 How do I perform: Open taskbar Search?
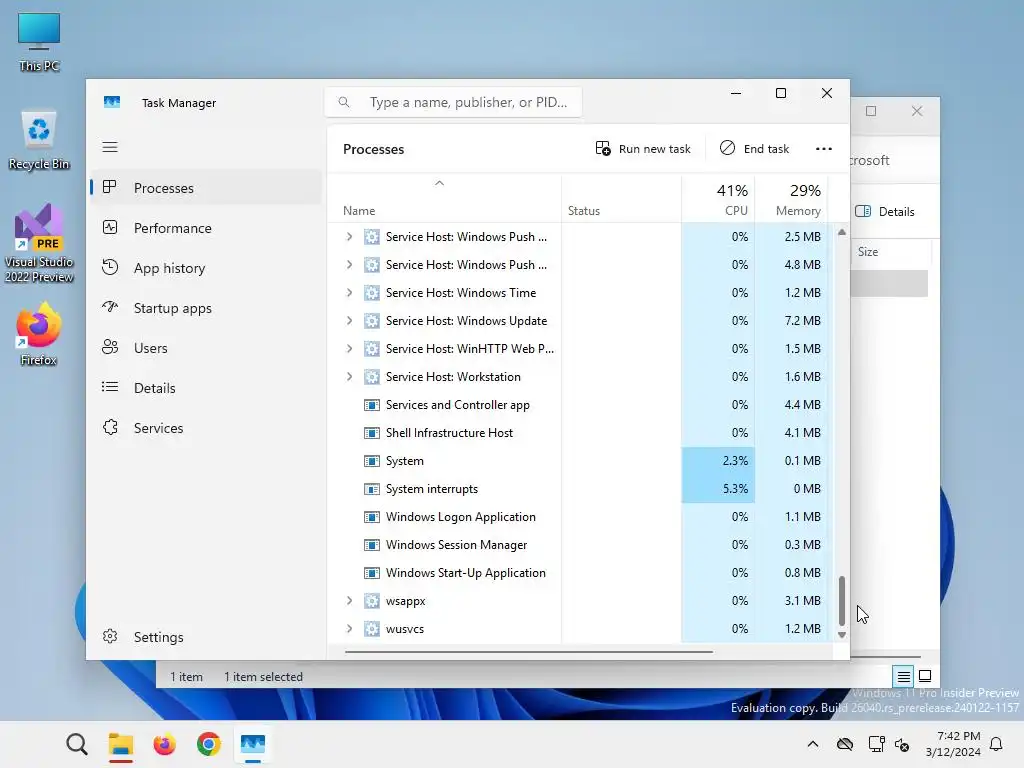76,744
